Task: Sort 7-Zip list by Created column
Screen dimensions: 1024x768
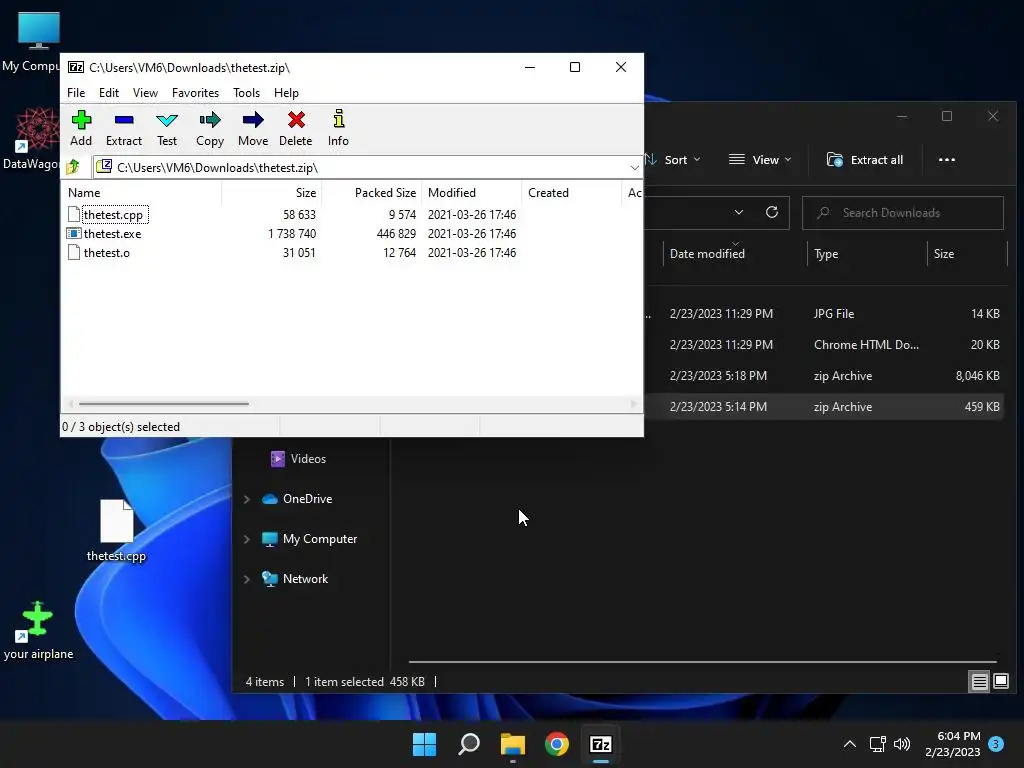Action: tap(571, 193)
